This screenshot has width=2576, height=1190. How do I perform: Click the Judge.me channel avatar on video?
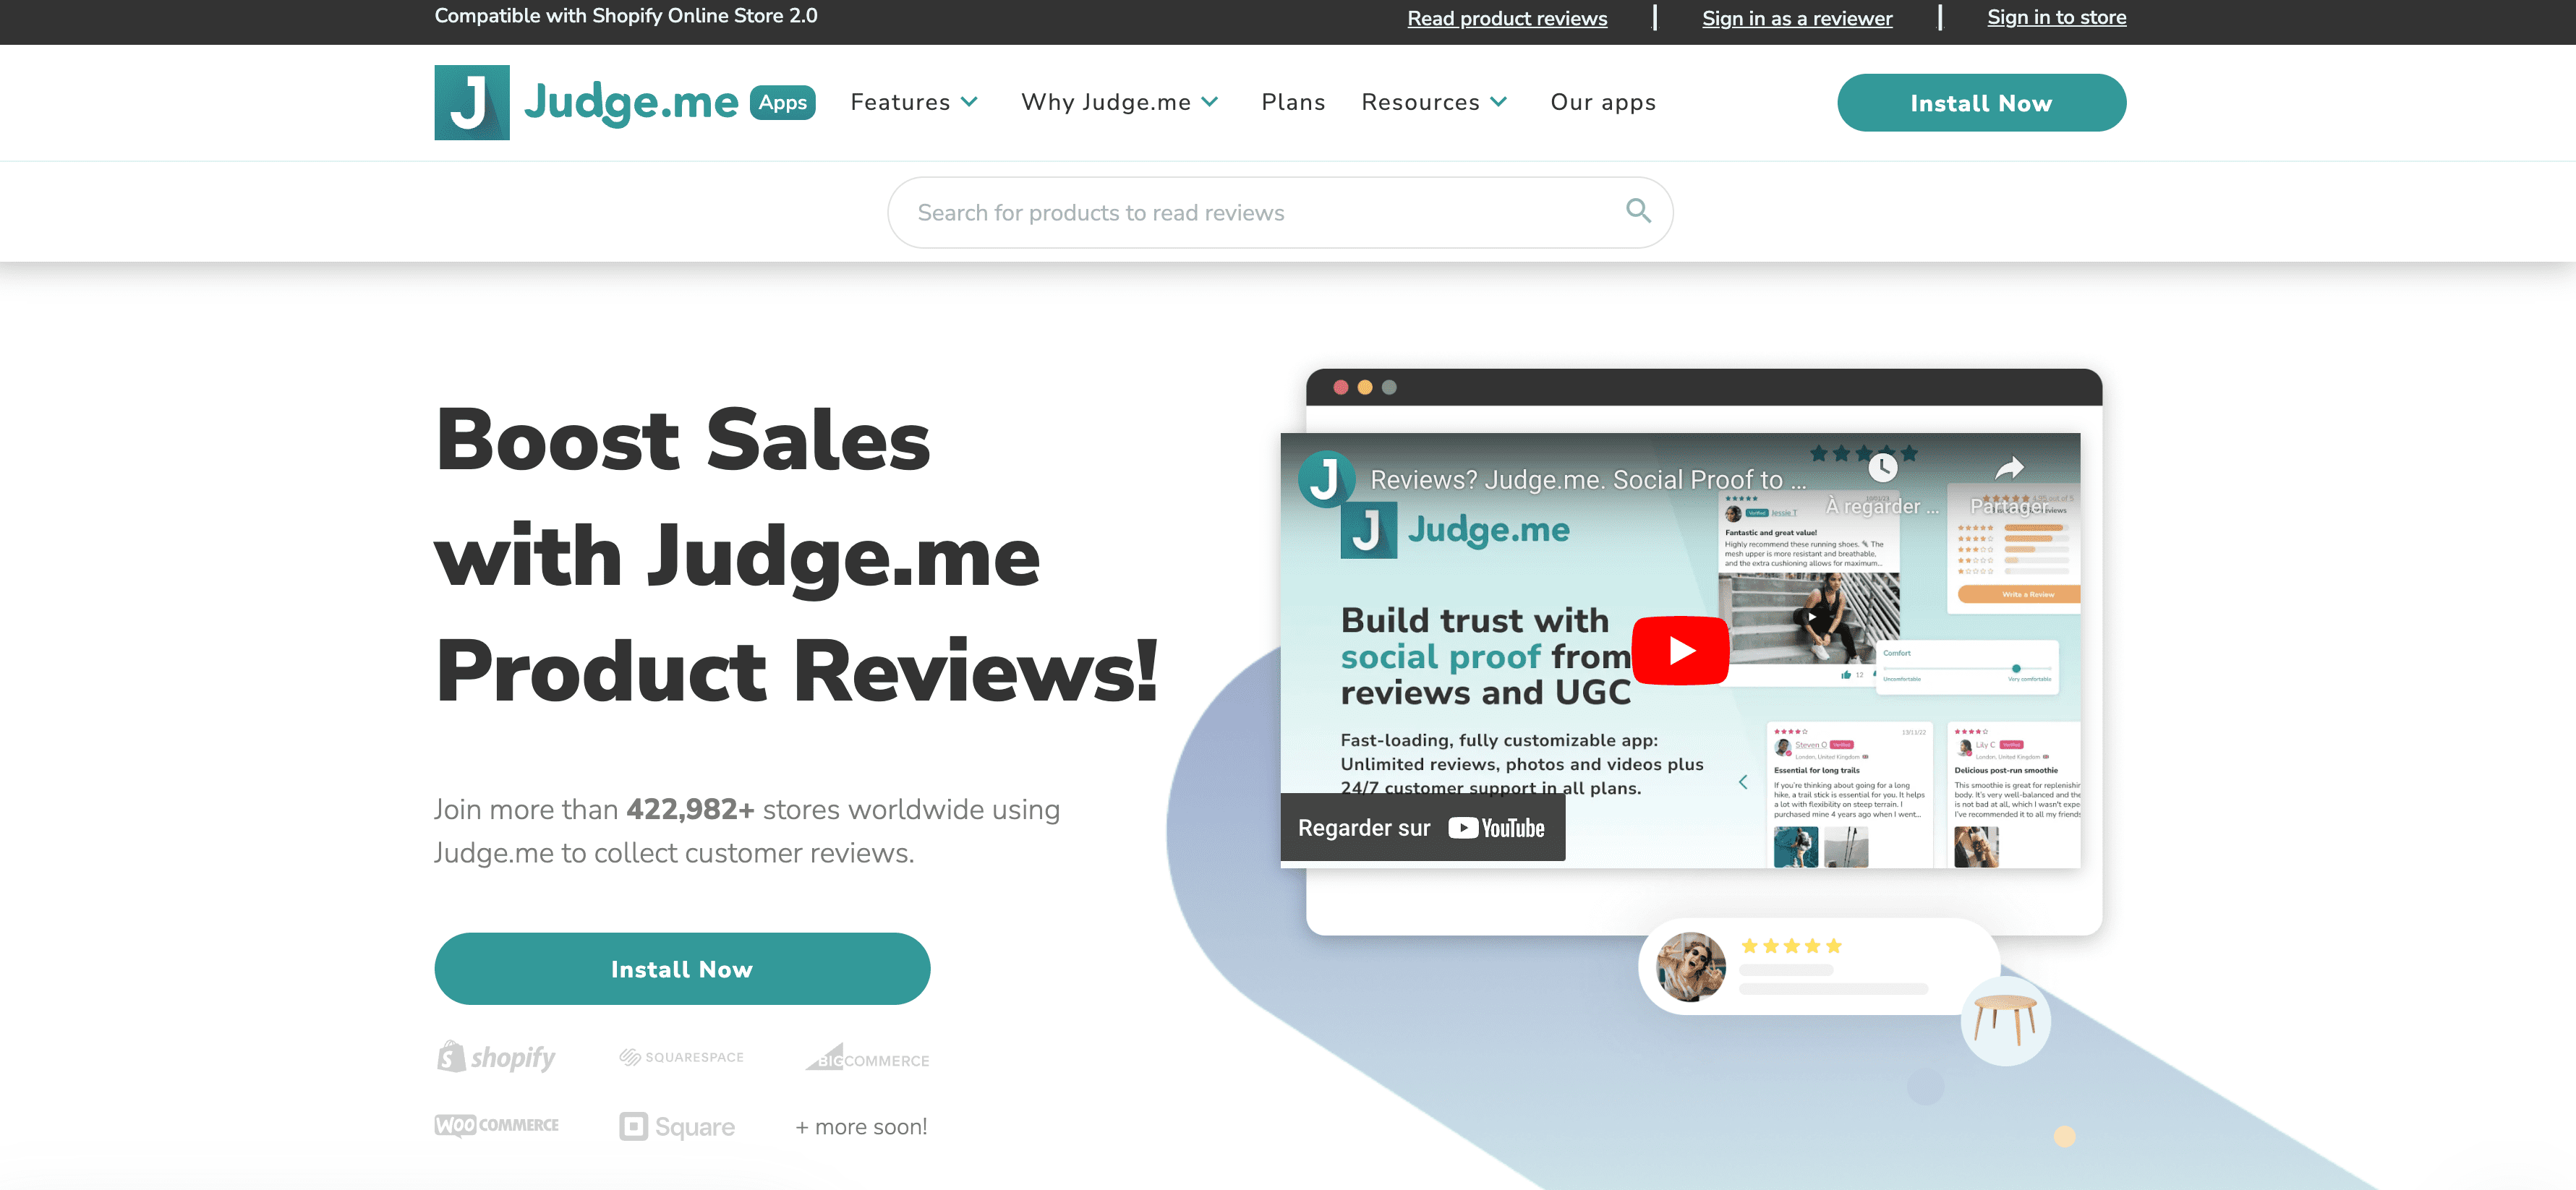pos(1326,479)
